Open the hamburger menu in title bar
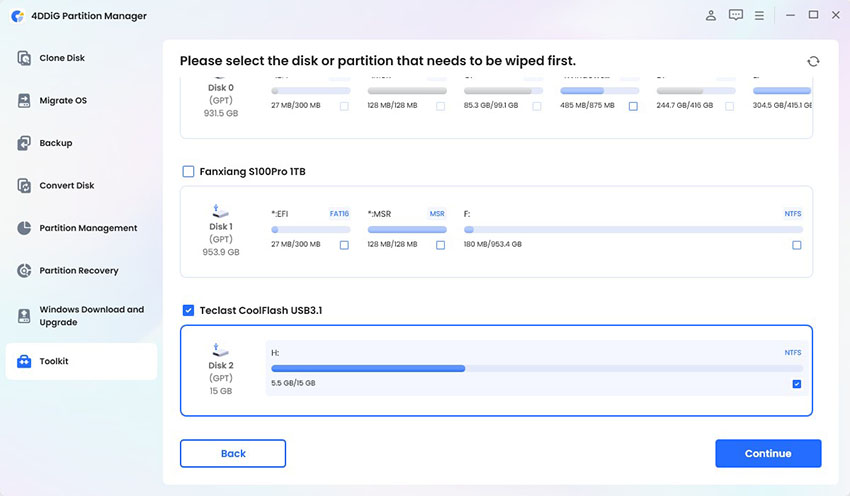850x496 pixels. [760, 16]
